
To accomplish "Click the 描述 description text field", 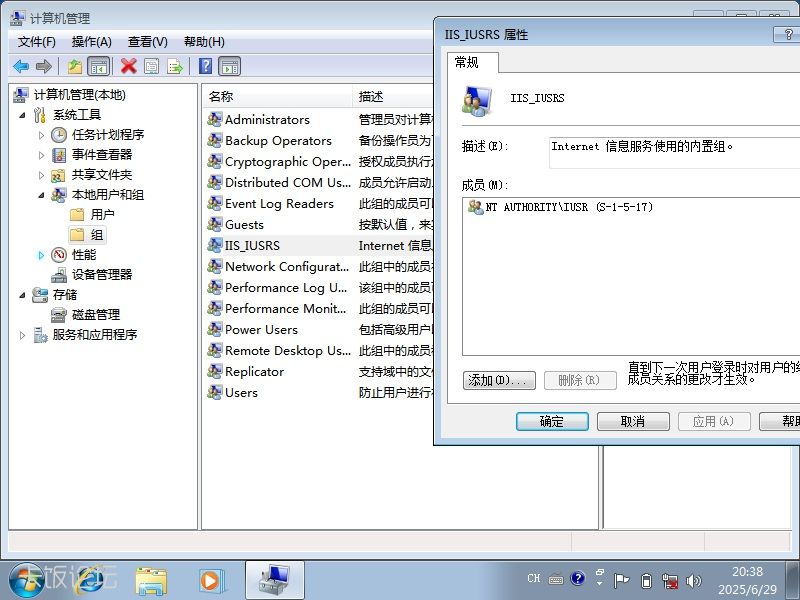I will 674,152.
